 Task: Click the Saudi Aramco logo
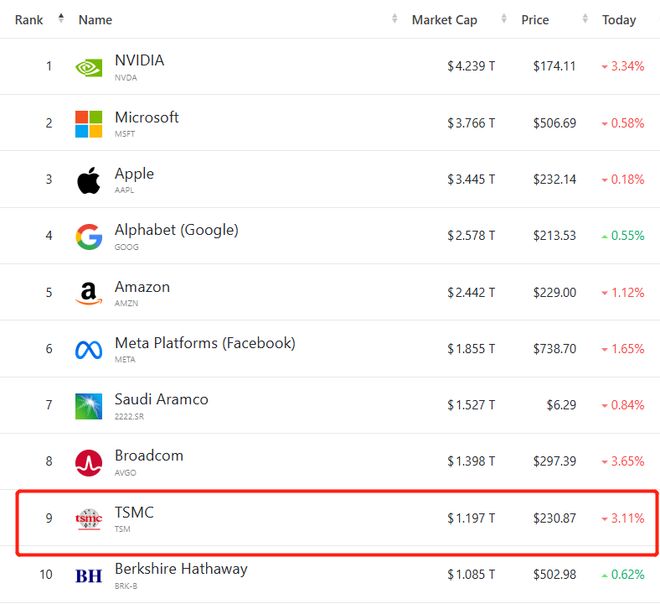tap(88, 406)
